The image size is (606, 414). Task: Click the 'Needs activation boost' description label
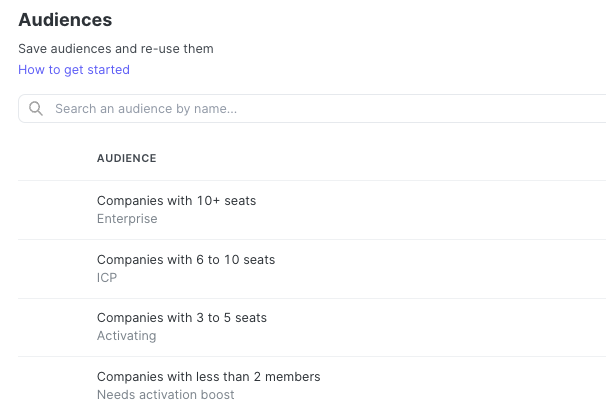click(165, 395)
